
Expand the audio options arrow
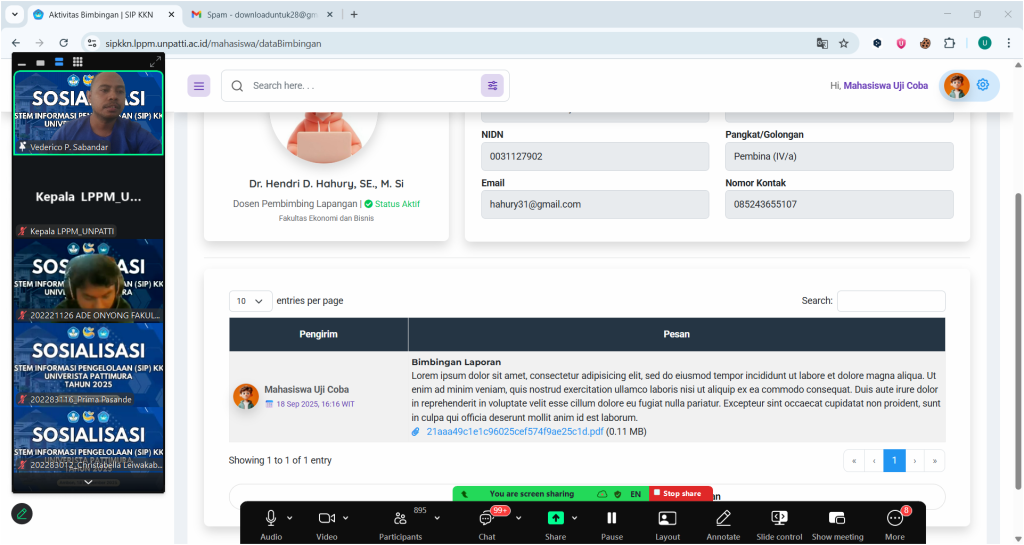pyautogui.click(x=290, y=518)
